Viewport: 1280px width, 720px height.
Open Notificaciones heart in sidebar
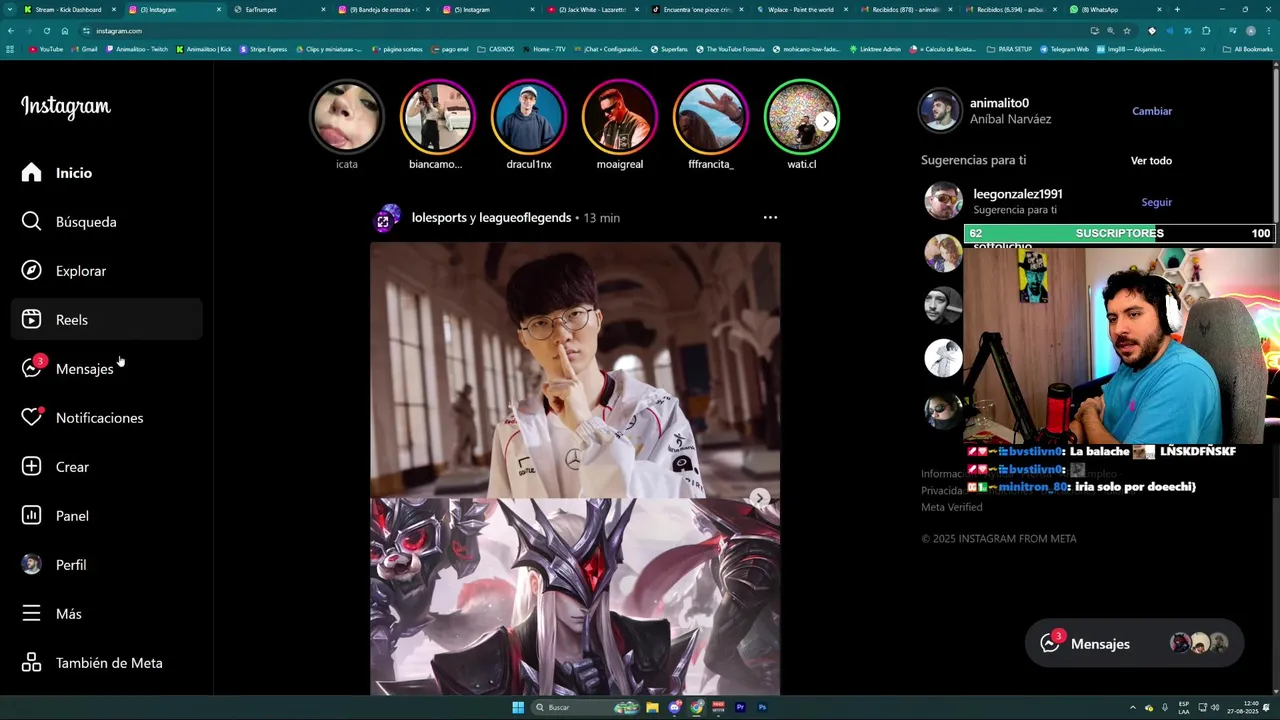[x=106, y=418]
